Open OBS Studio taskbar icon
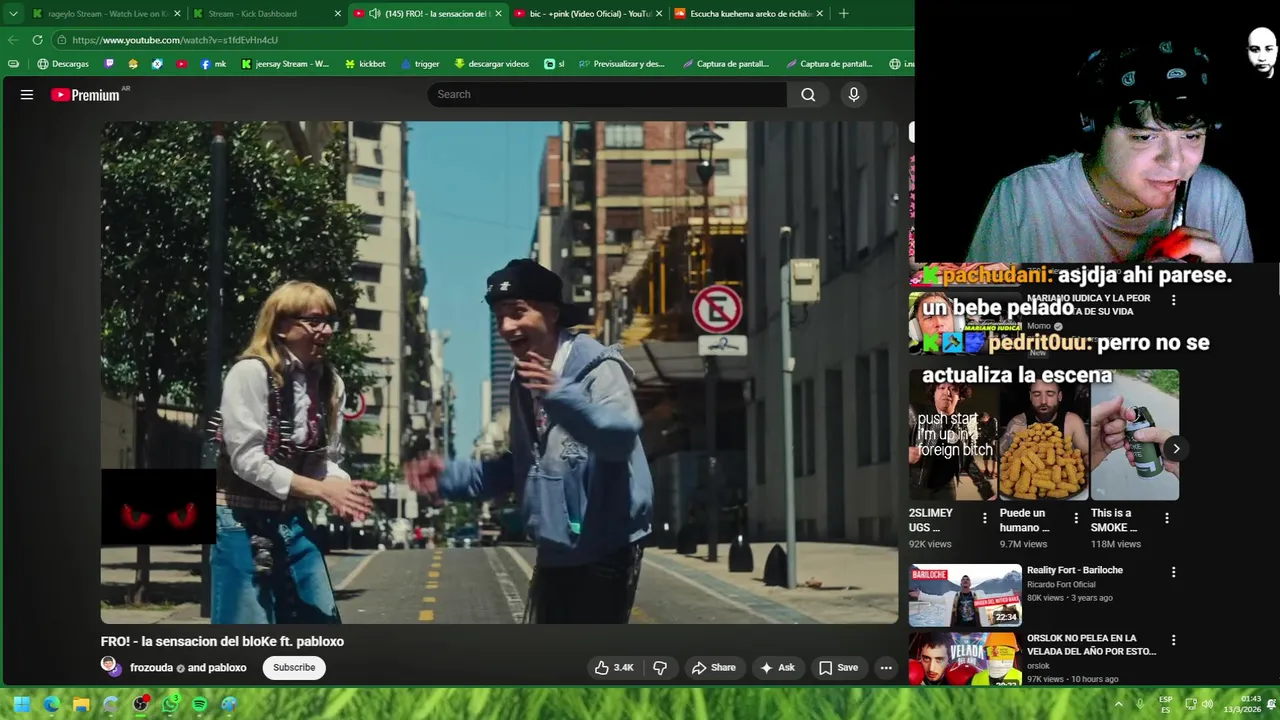 [x=140, y=704]
